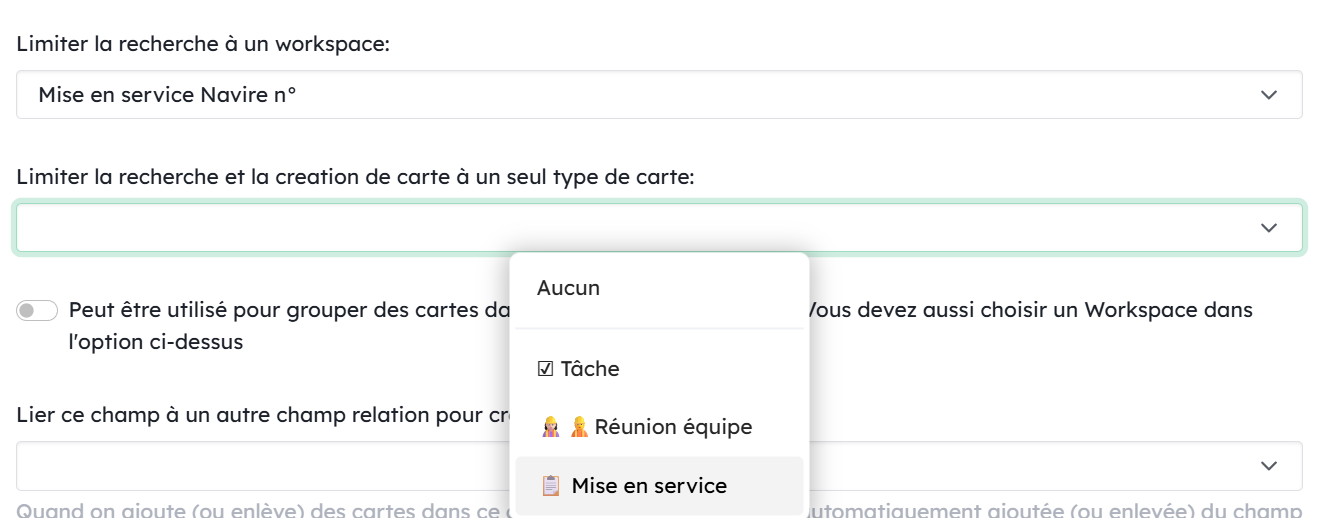Click the chevron arrow of the card type dropdown
Image resolution: width=1323 pixels, height=520 pixels.
[1269, 228]
